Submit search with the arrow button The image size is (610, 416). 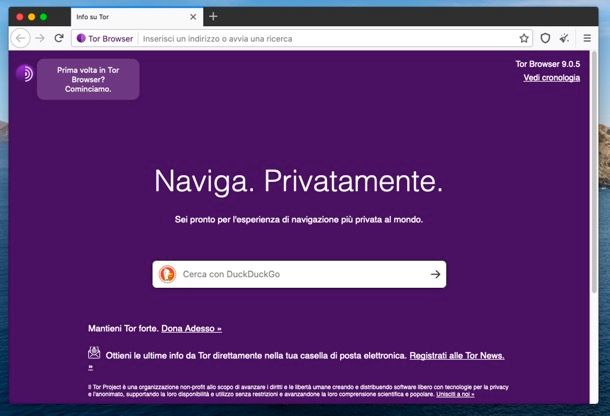(x=435, y=274)
